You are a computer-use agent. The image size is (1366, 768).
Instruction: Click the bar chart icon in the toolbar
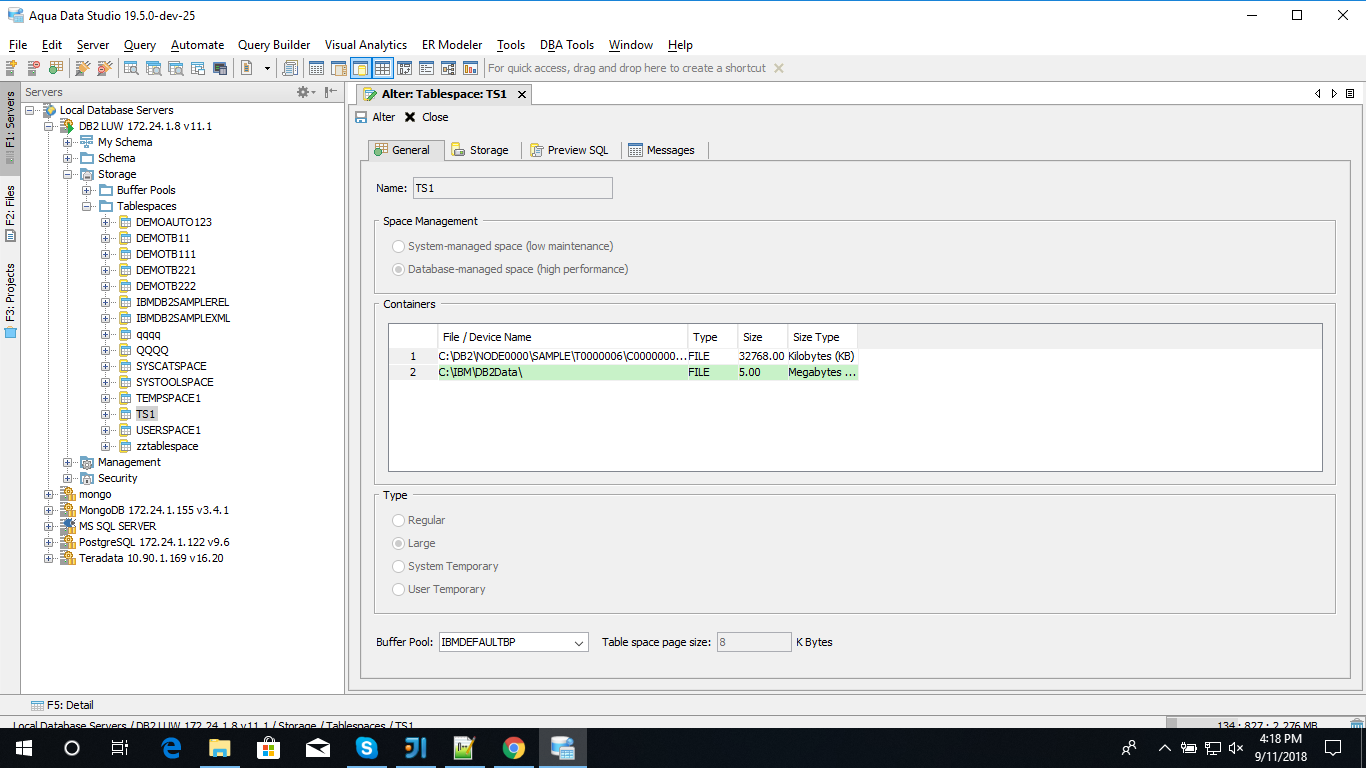tap(469, 68)
